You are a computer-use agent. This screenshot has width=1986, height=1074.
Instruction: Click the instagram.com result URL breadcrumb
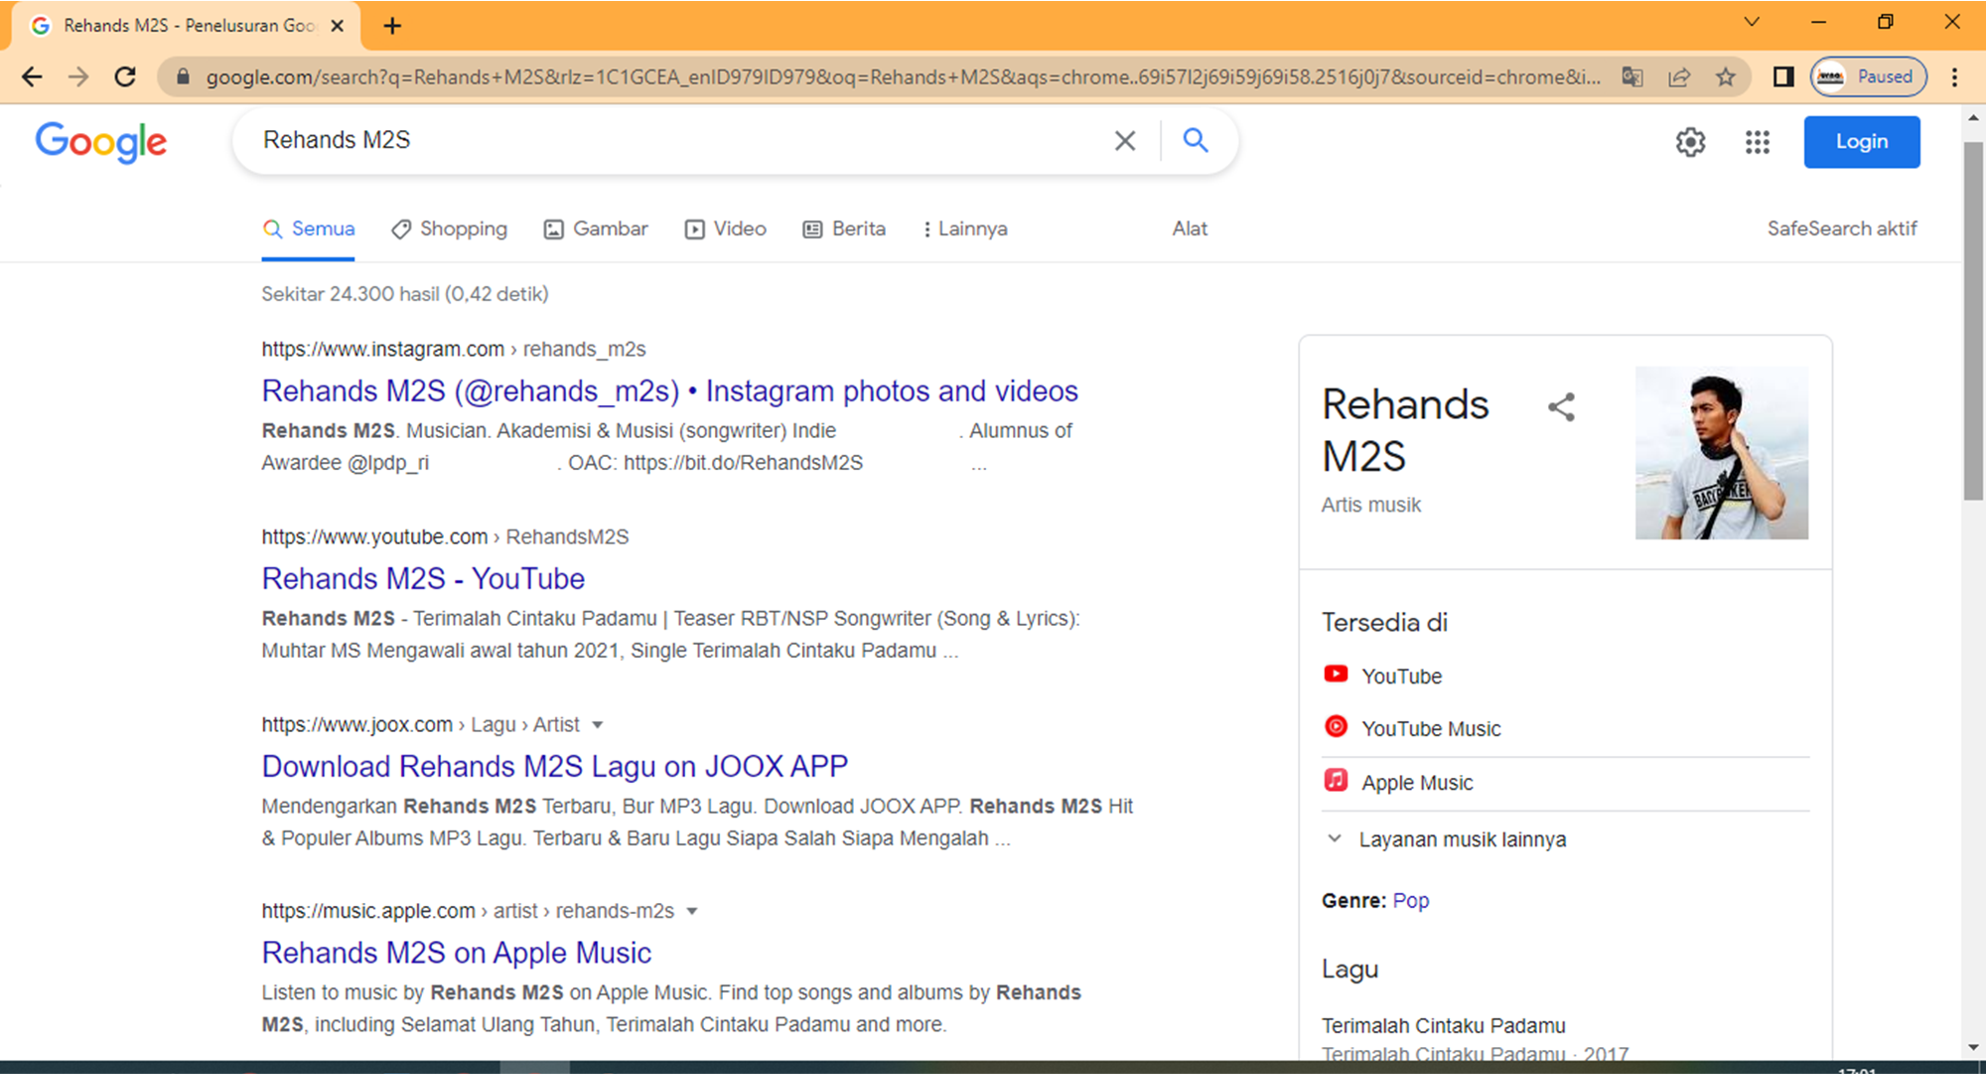click(x=453, y=350)
